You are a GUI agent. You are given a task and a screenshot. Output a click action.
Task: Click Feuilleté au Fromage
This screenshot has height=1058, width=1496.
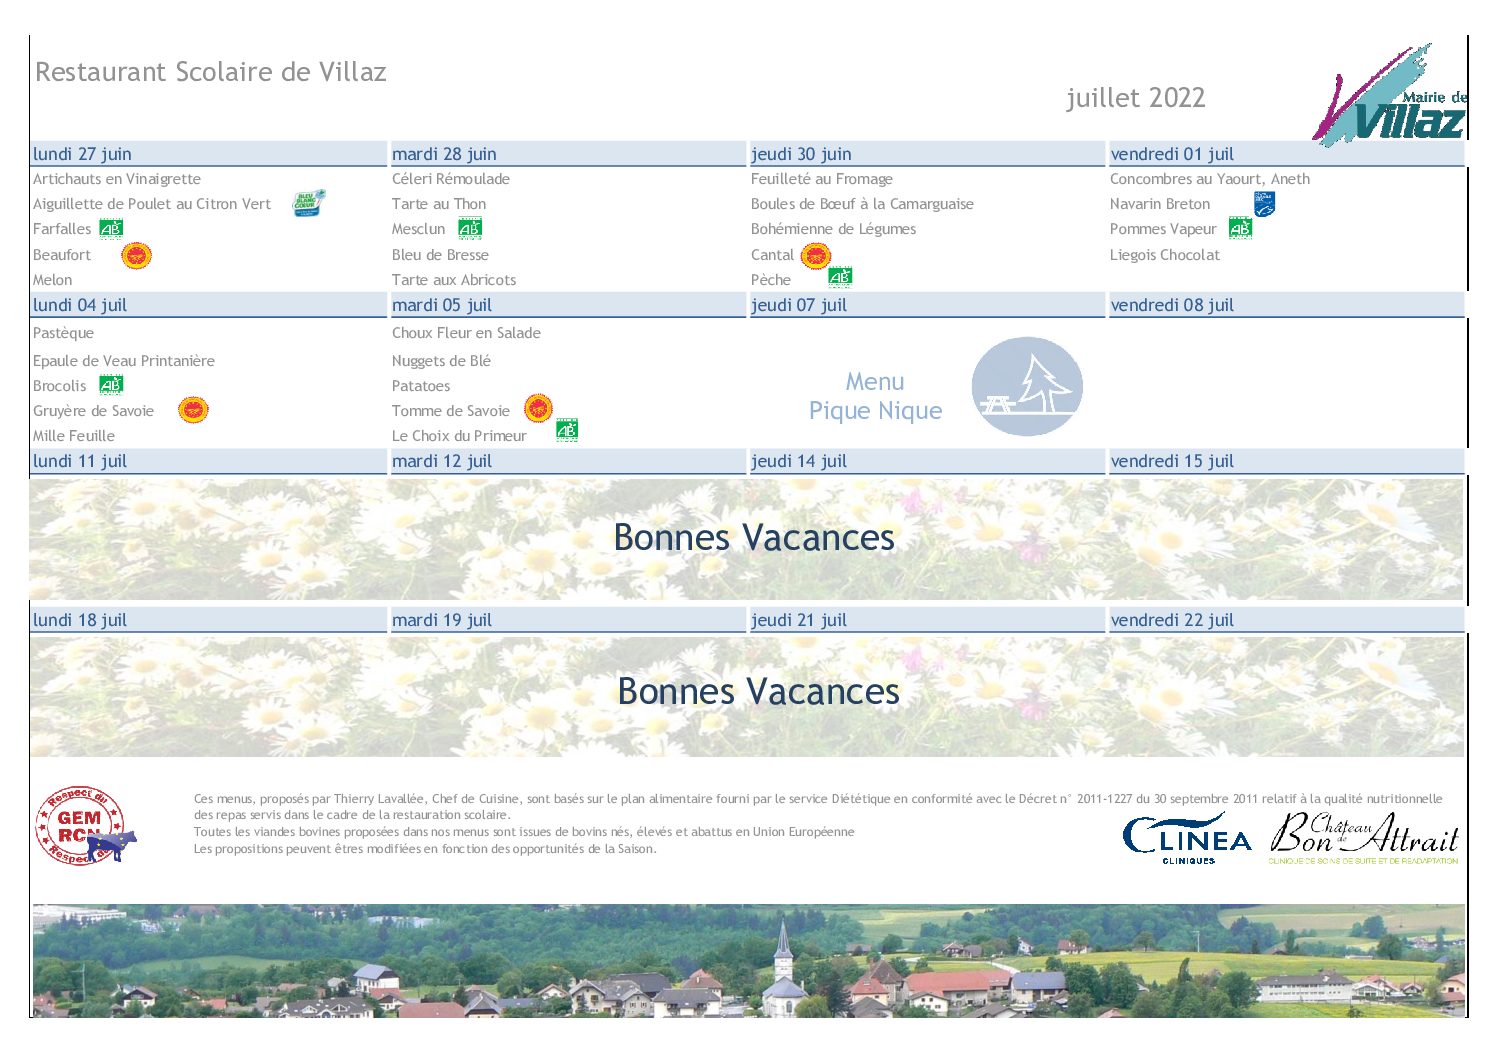click(x=822, y=179)
